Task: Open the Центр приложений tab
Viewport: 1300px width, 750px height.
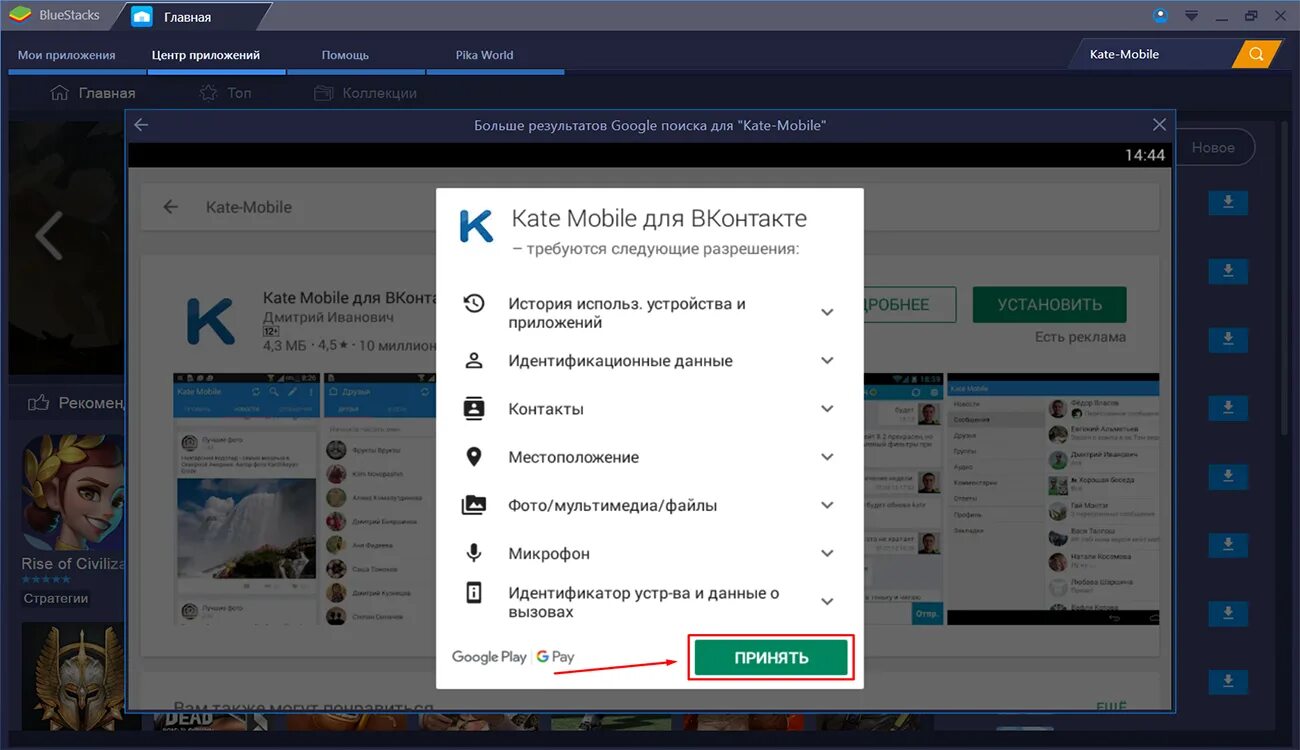Action: coord(206,55)
